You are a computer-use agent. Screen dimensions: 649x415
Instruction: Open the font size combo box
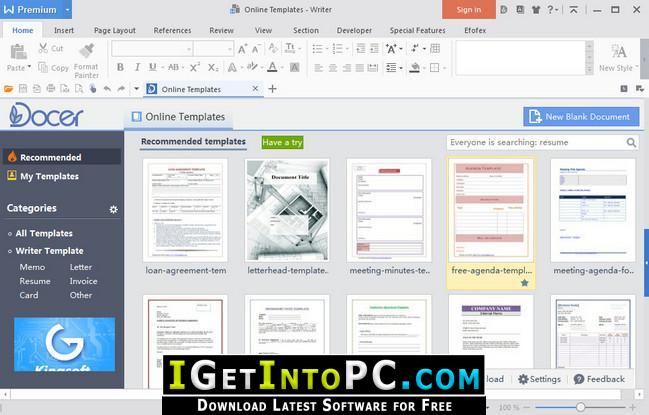pos(214,49)
